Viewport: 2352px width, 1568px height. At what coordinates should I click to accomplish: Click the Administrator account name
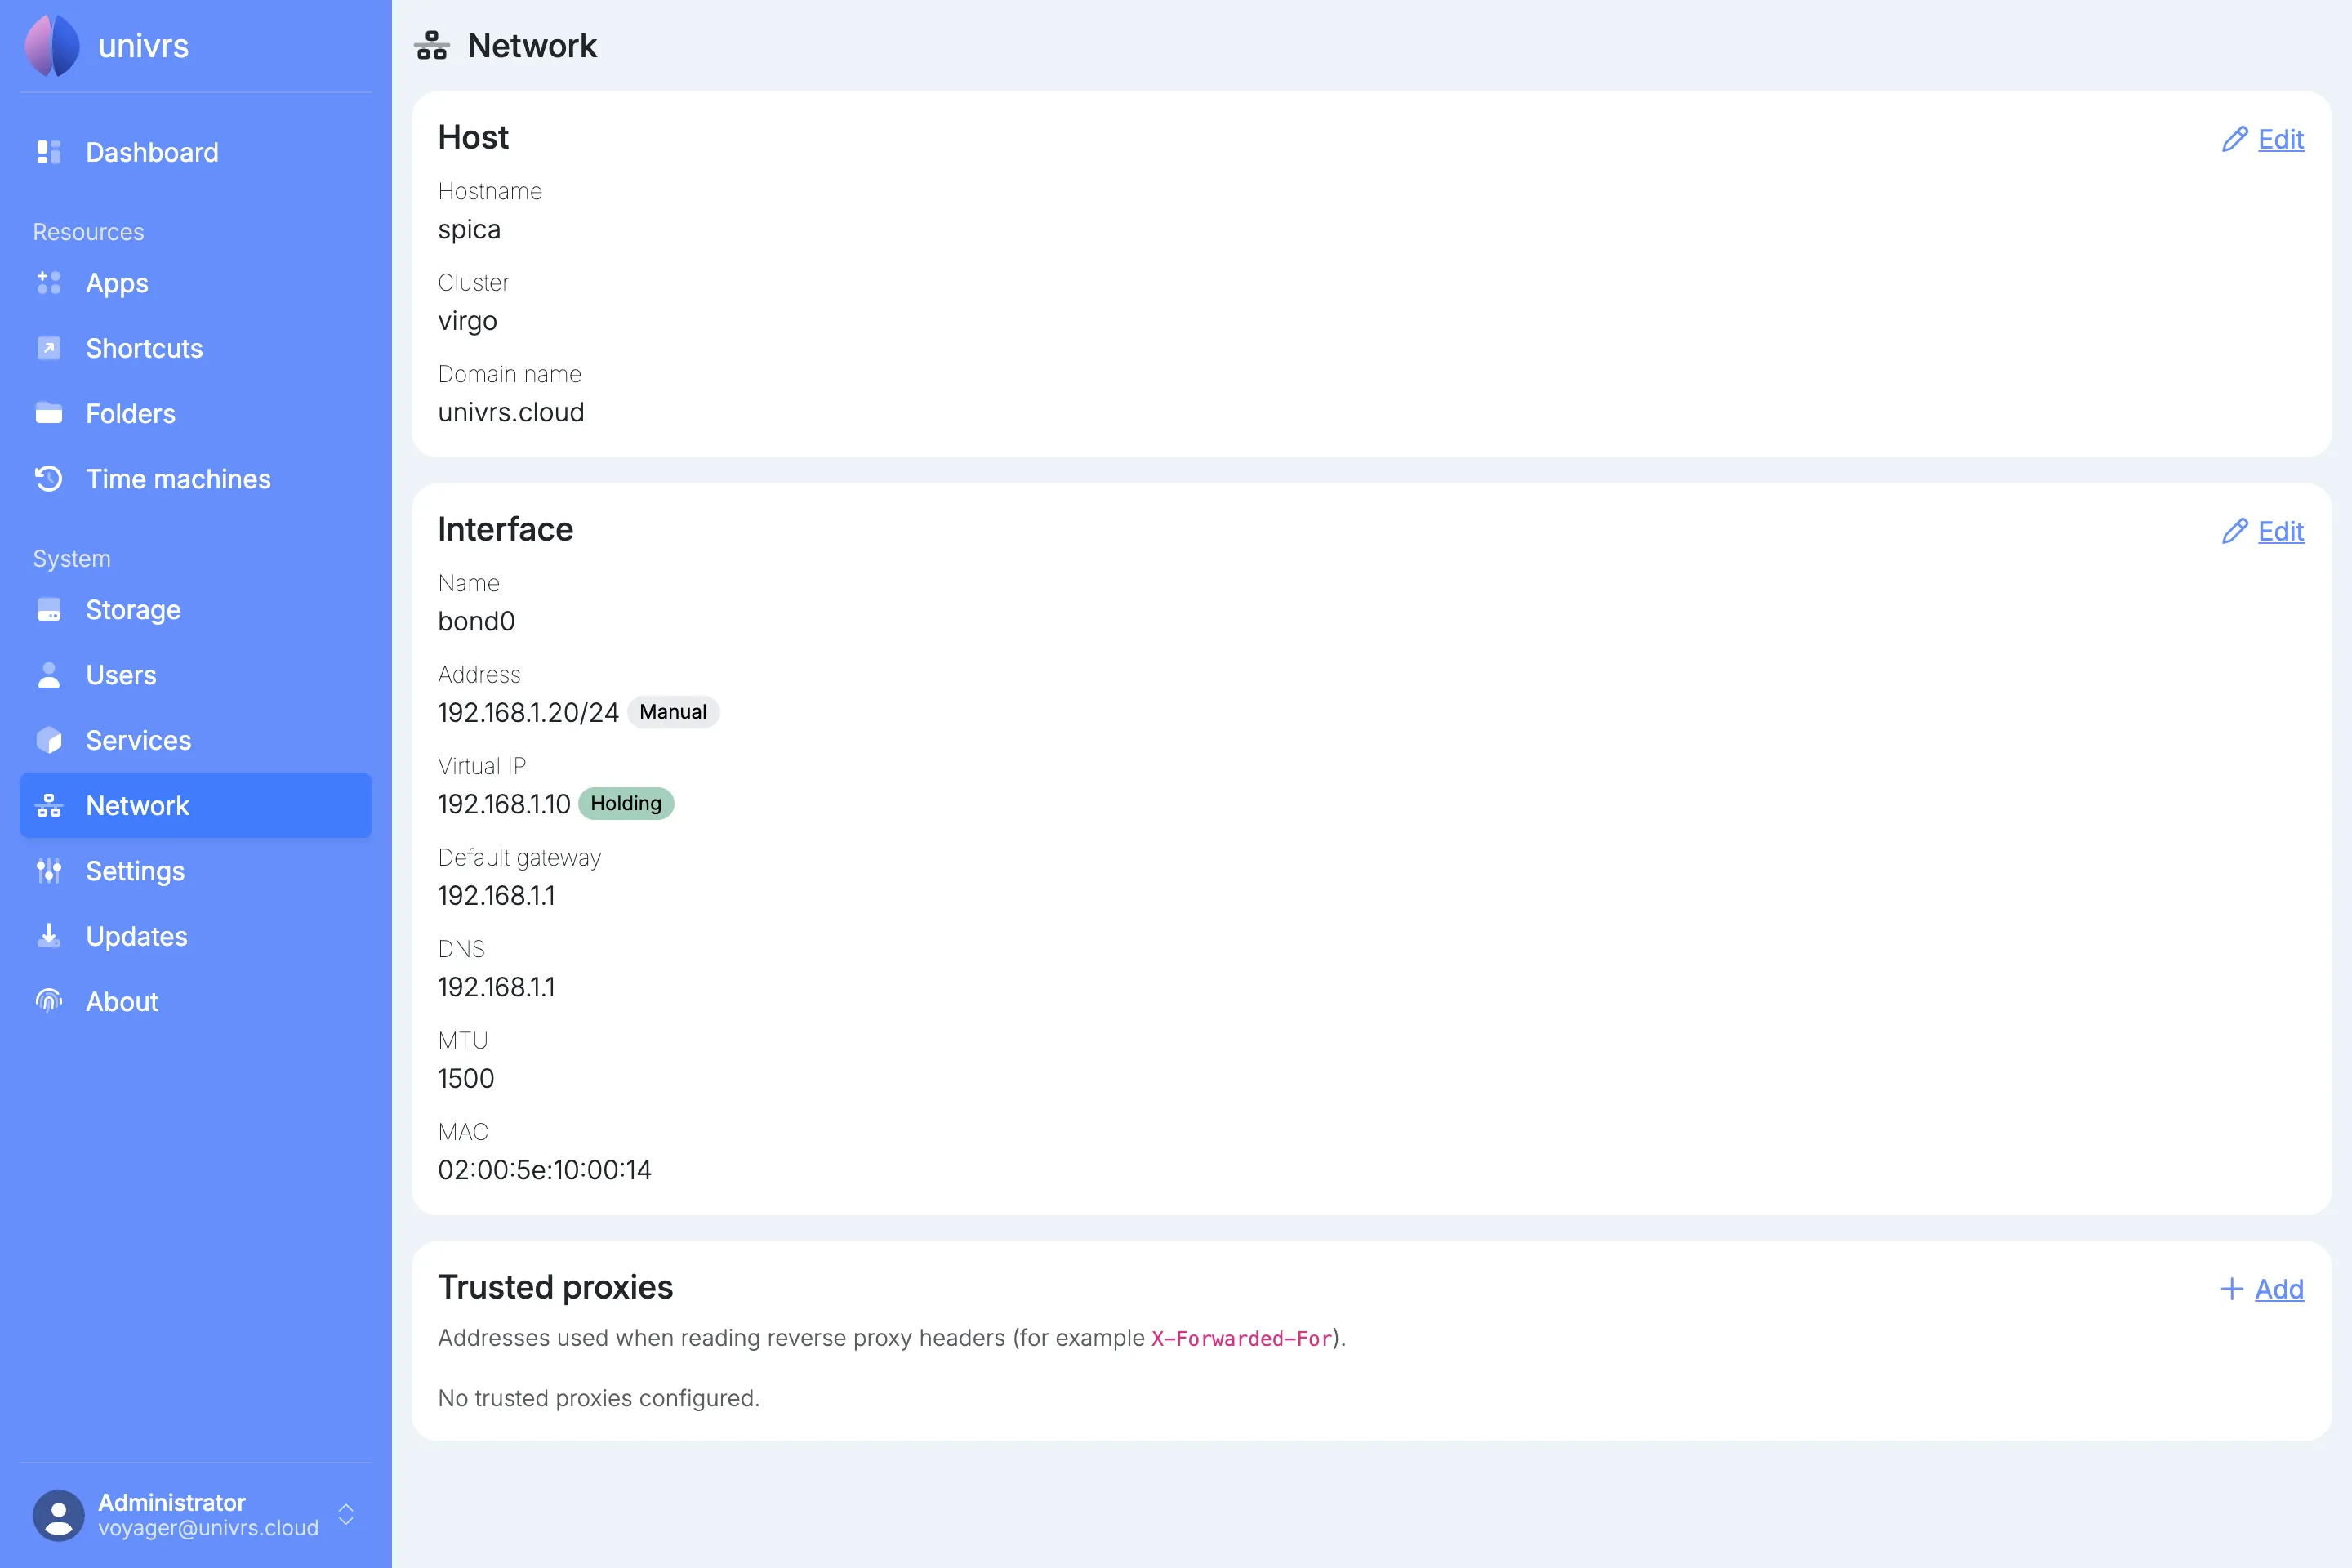[171, 1502]
